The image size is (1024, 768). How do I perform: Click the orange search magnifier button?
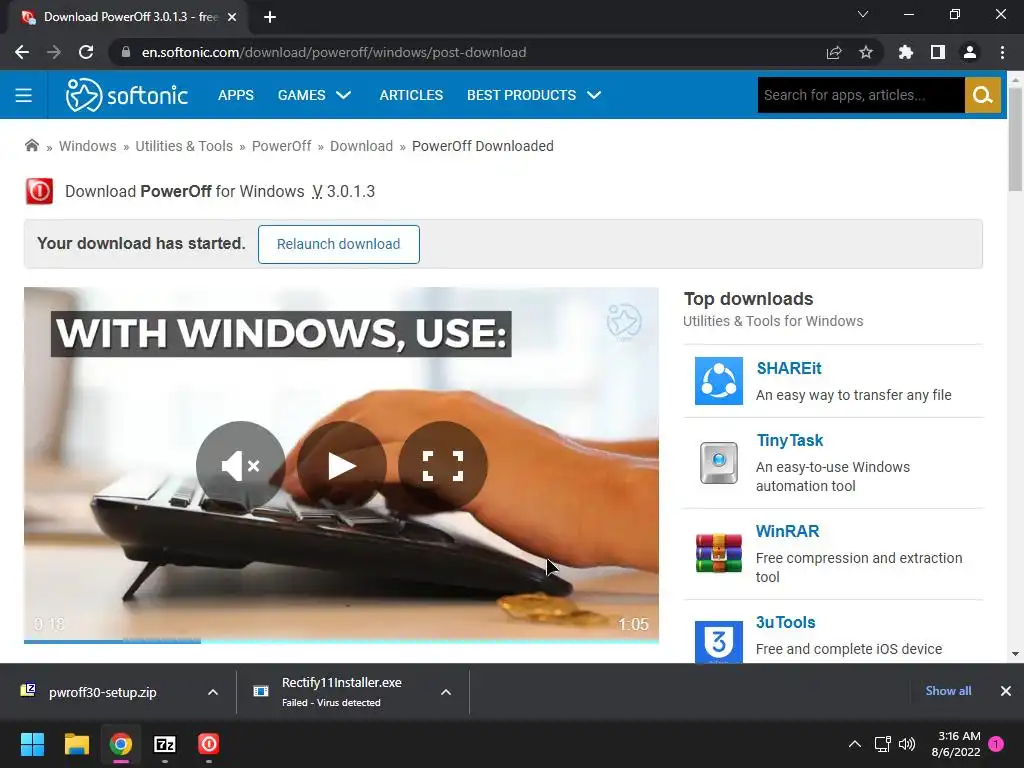982,95
